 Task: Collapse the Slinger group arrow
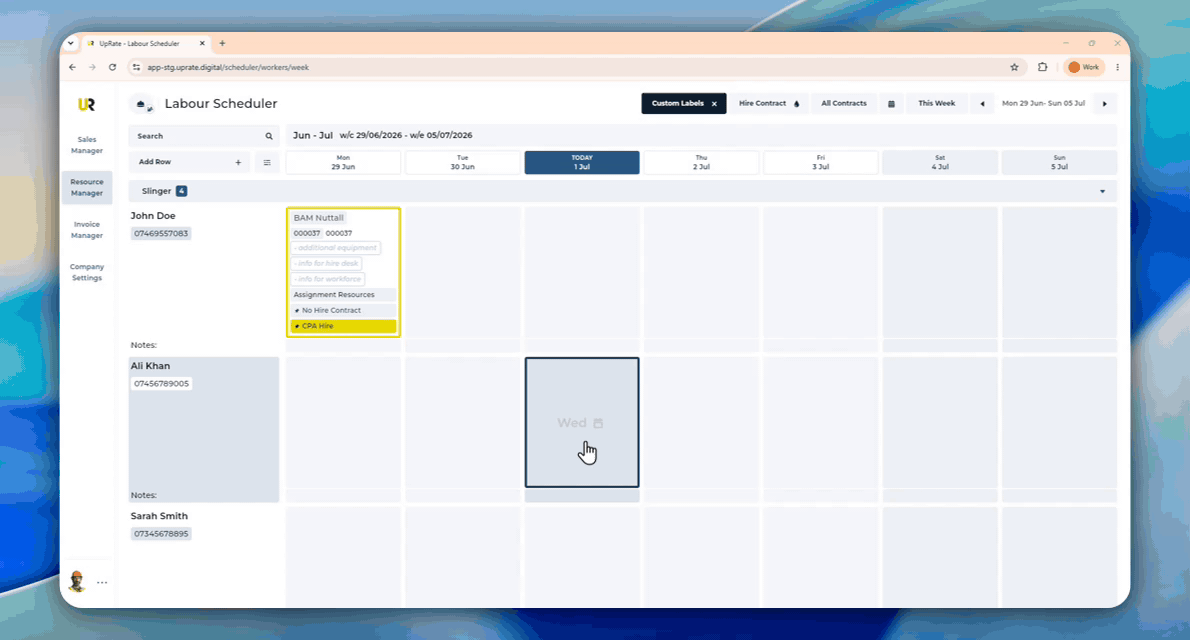coord(1103,191)
